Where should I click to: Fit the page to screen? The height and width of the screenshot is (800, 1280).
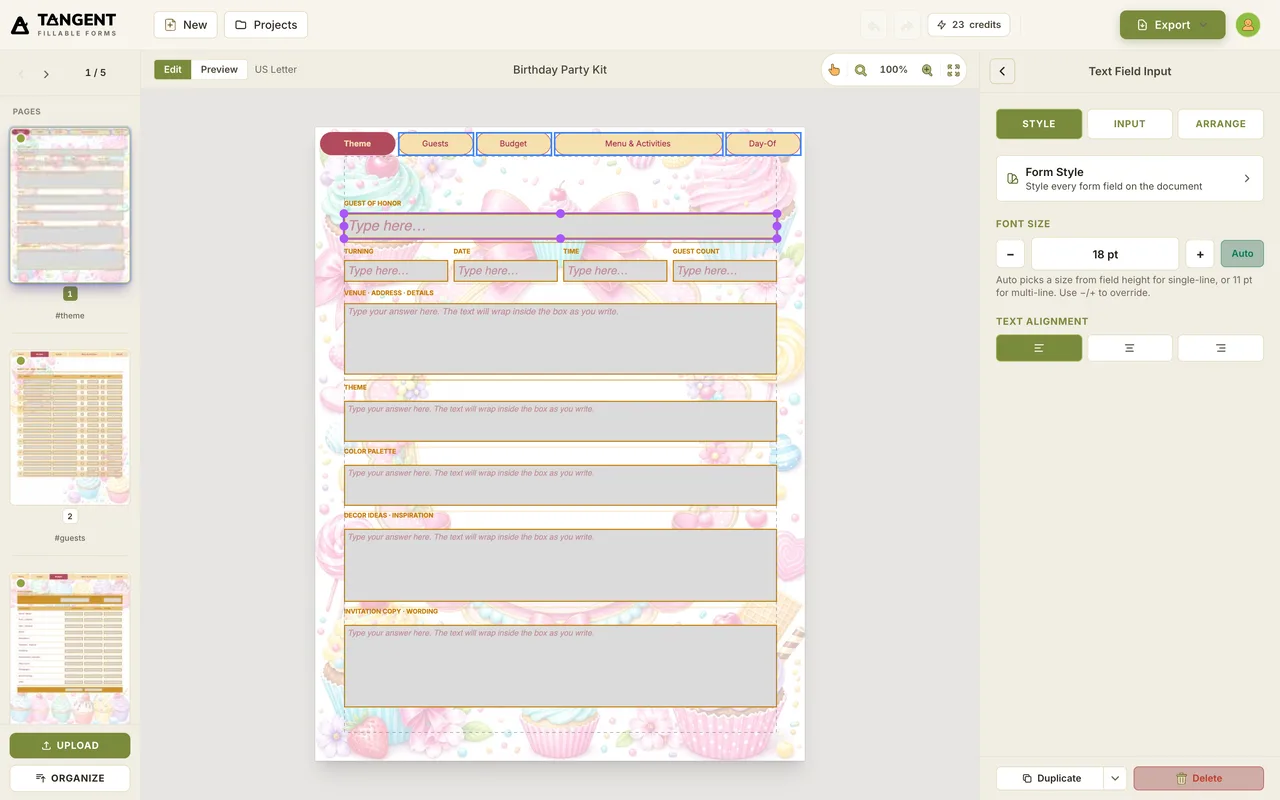coord(953,70)
